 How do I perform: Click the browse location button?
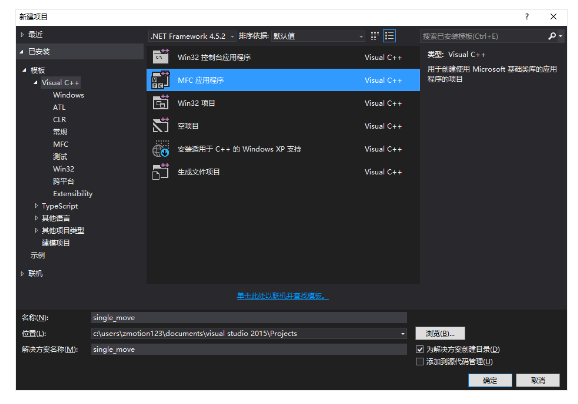[x=440, y=334]
